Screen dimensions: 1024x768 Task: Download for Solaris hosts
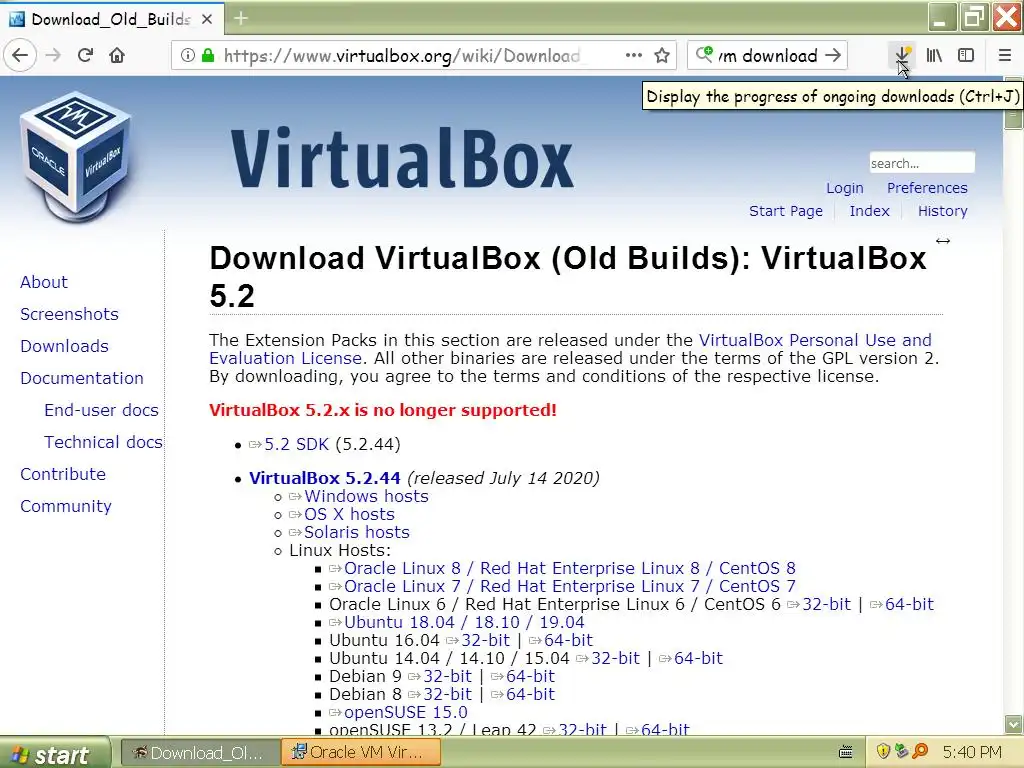click(357, 532)
